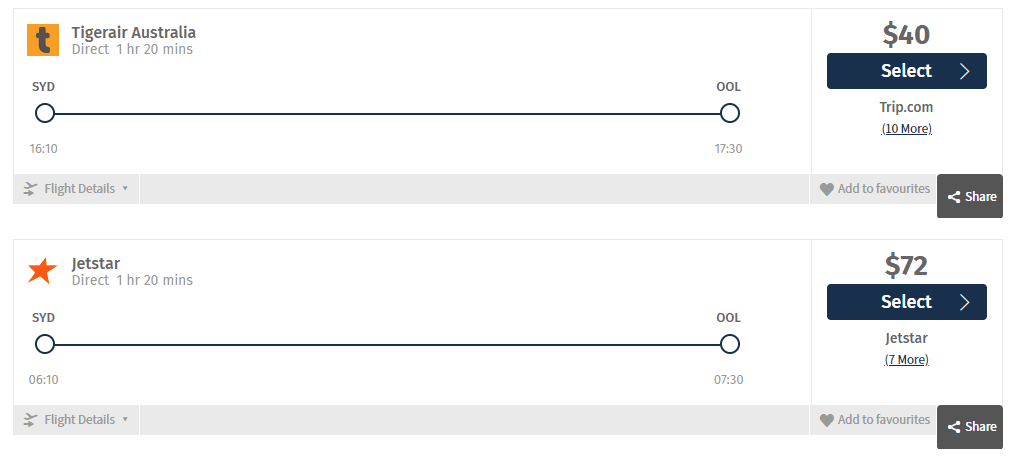Image resolution: width=1014 pixels, height=461 pixels.
Task: Click heart icon on Tigerair flight
Action: tap(826, 189)
